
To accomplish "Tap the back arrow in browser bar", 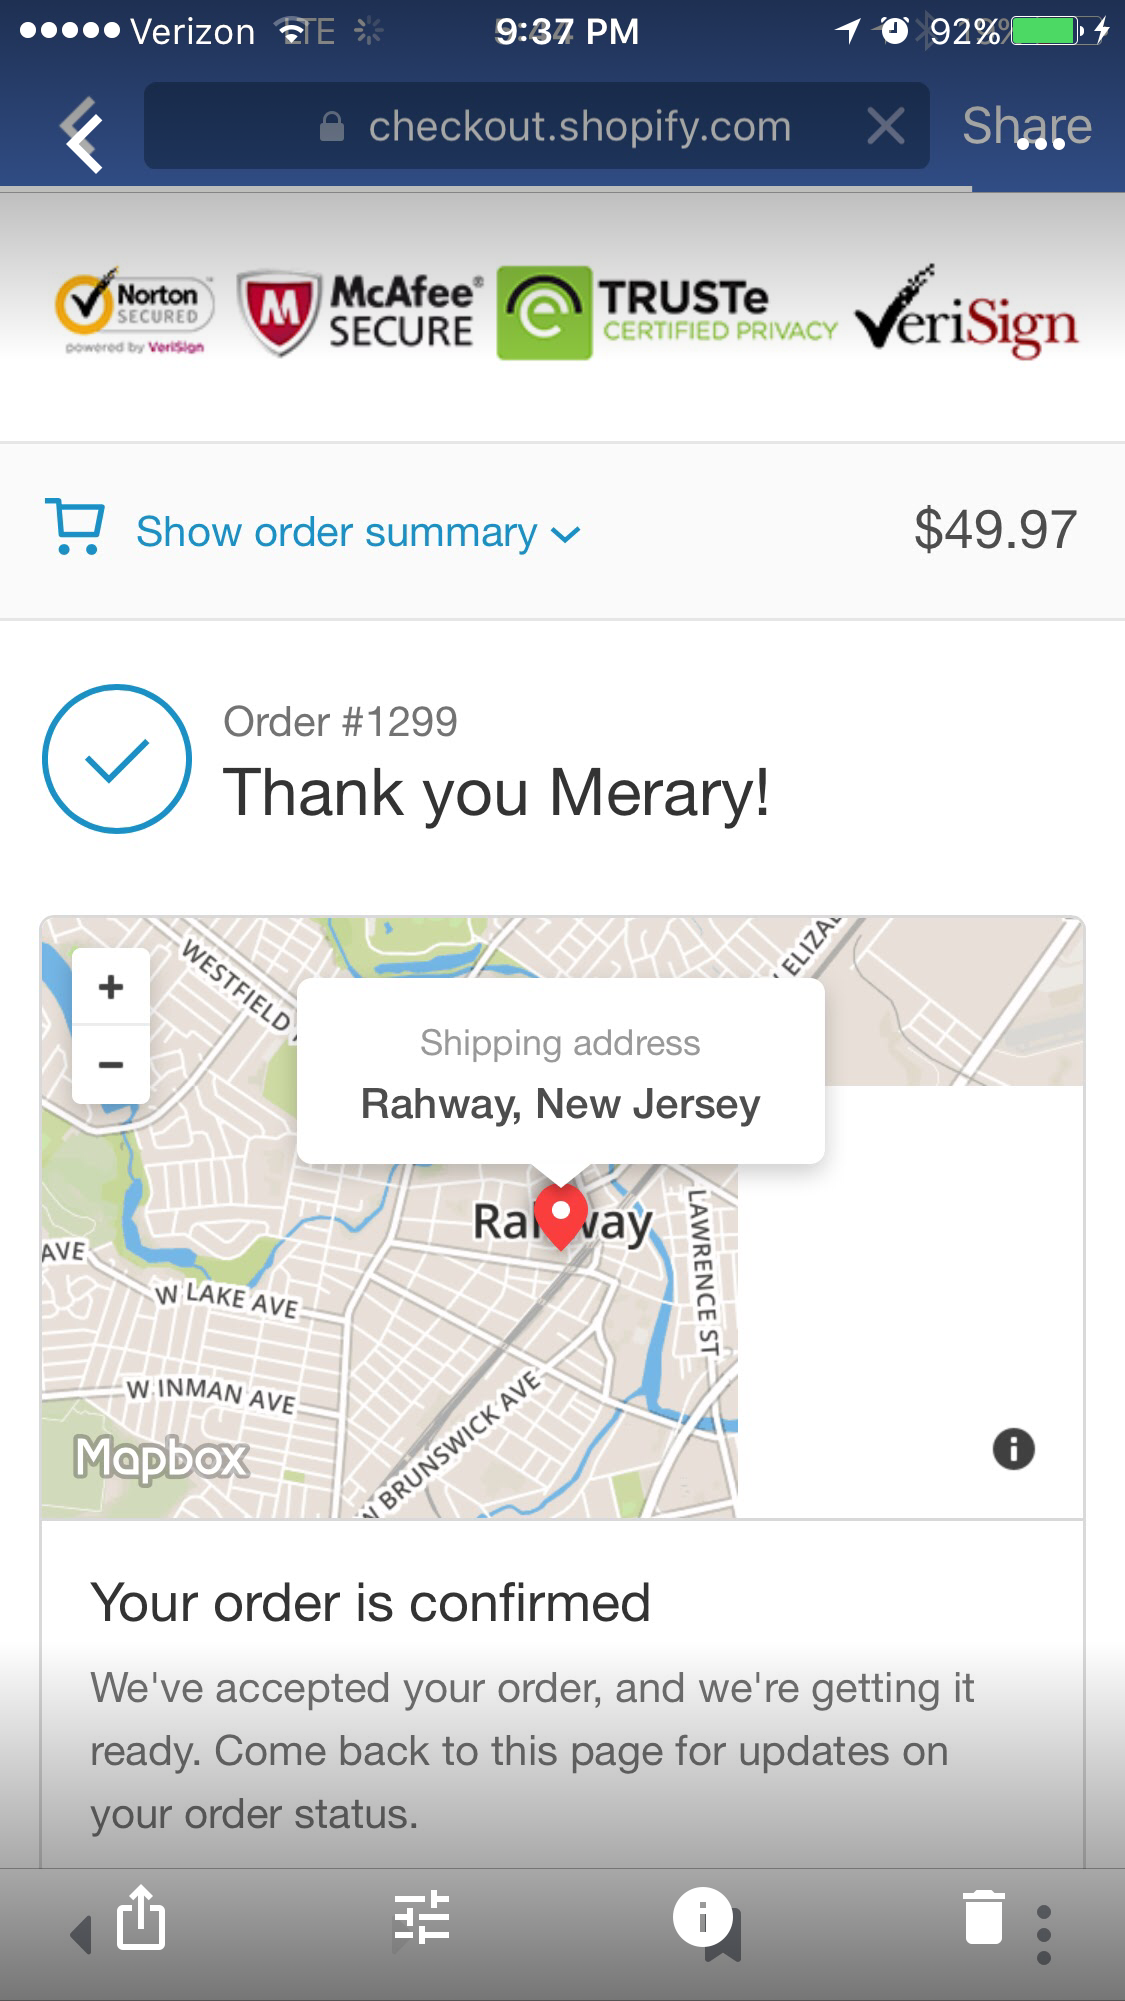I will pos(83,134).
